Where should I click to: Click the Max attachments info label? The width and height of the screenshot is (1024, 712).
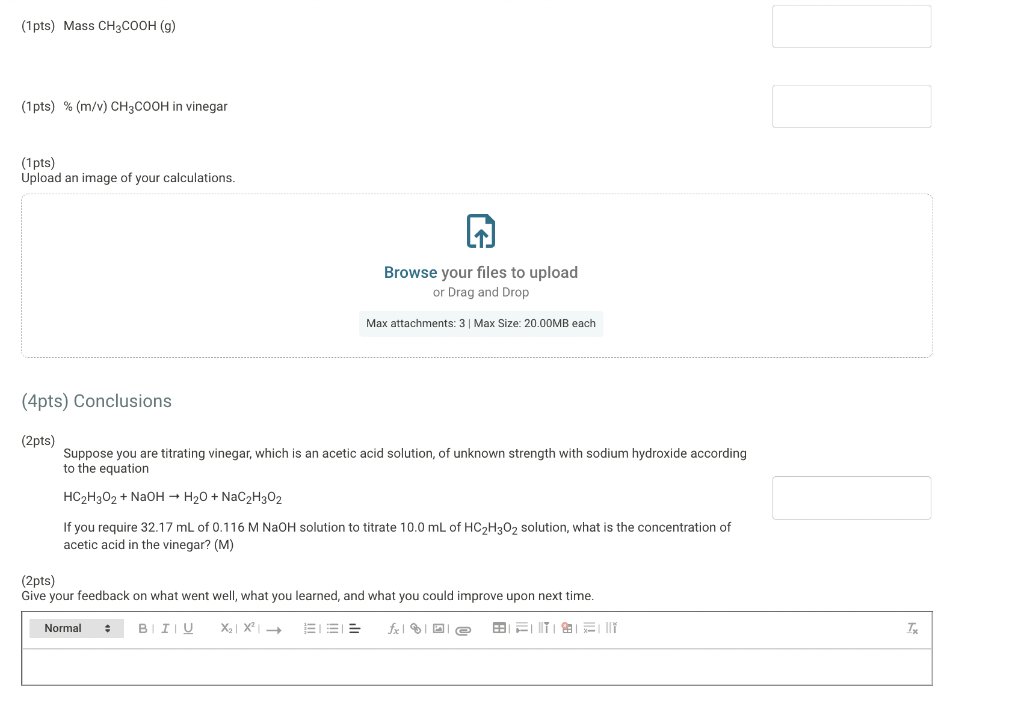click(x=480, y=323)
